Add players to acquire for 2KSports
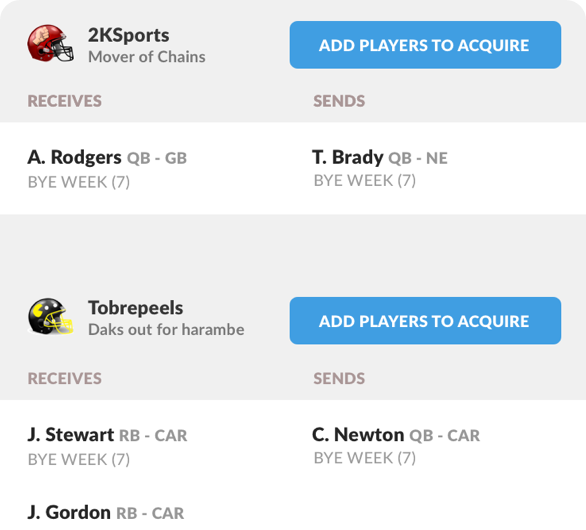586x530 pixels. click(425, 45)
